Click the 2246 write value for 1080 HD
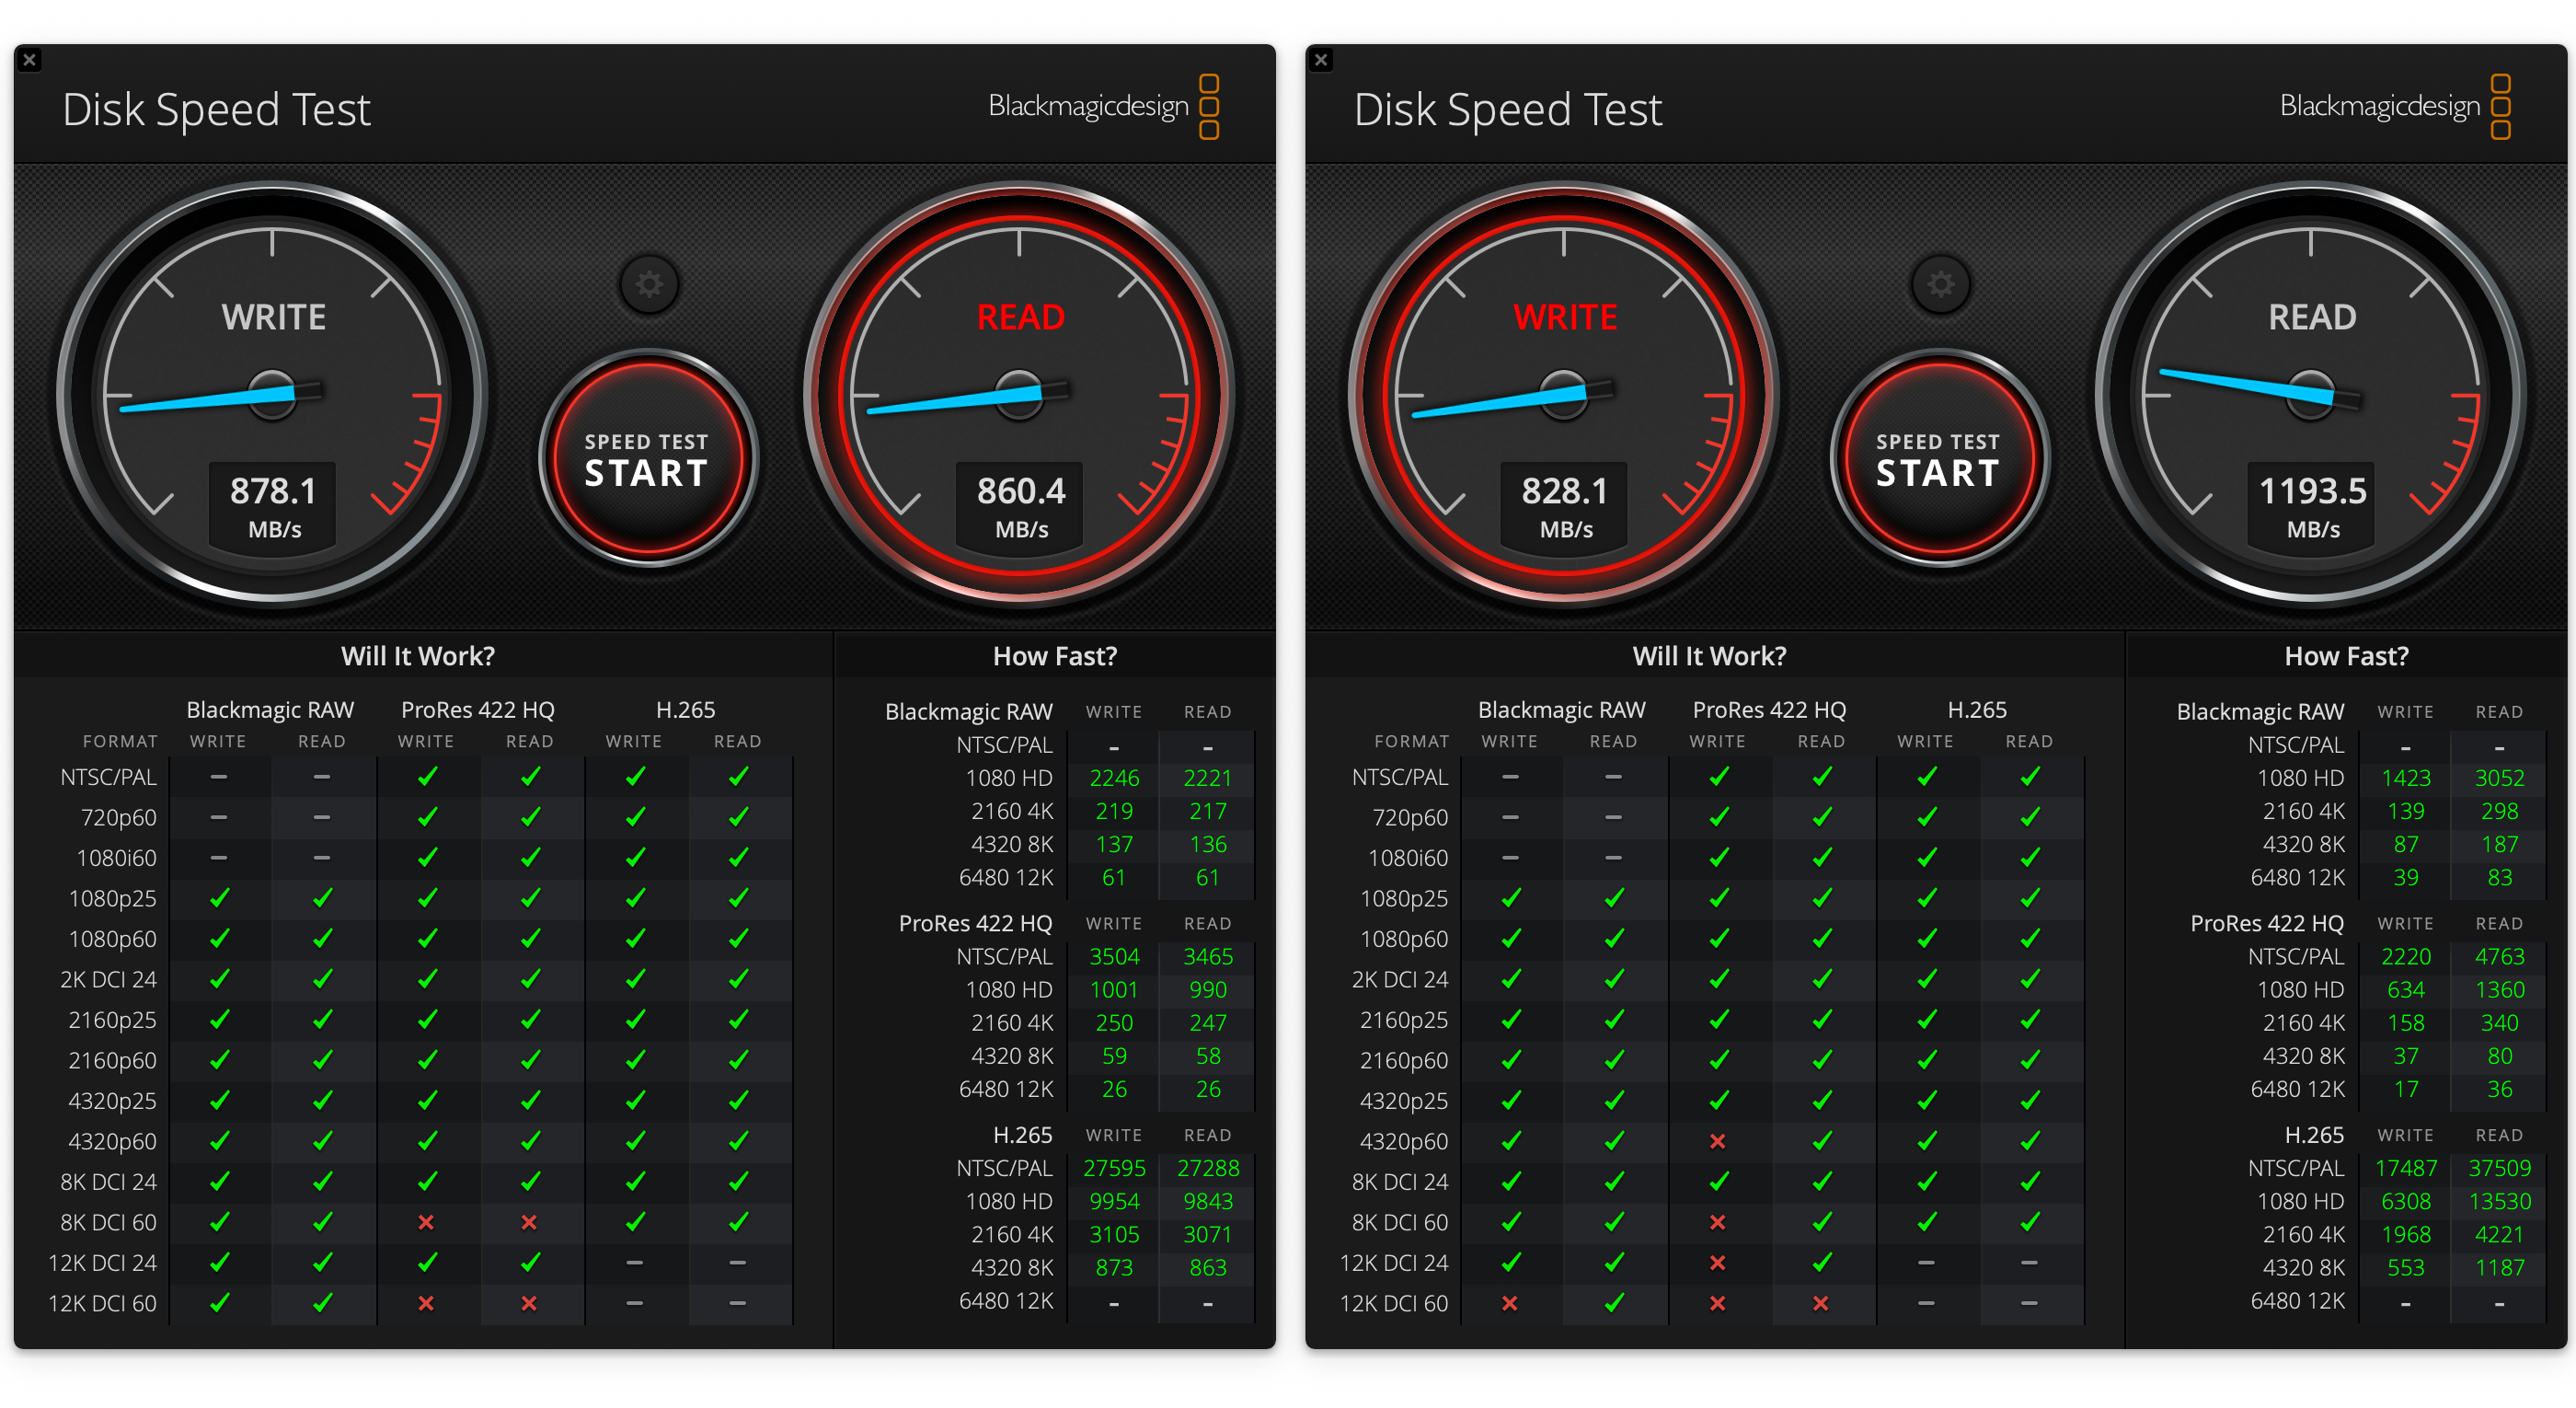The image size is (2576, 1408). point(1113,777)
